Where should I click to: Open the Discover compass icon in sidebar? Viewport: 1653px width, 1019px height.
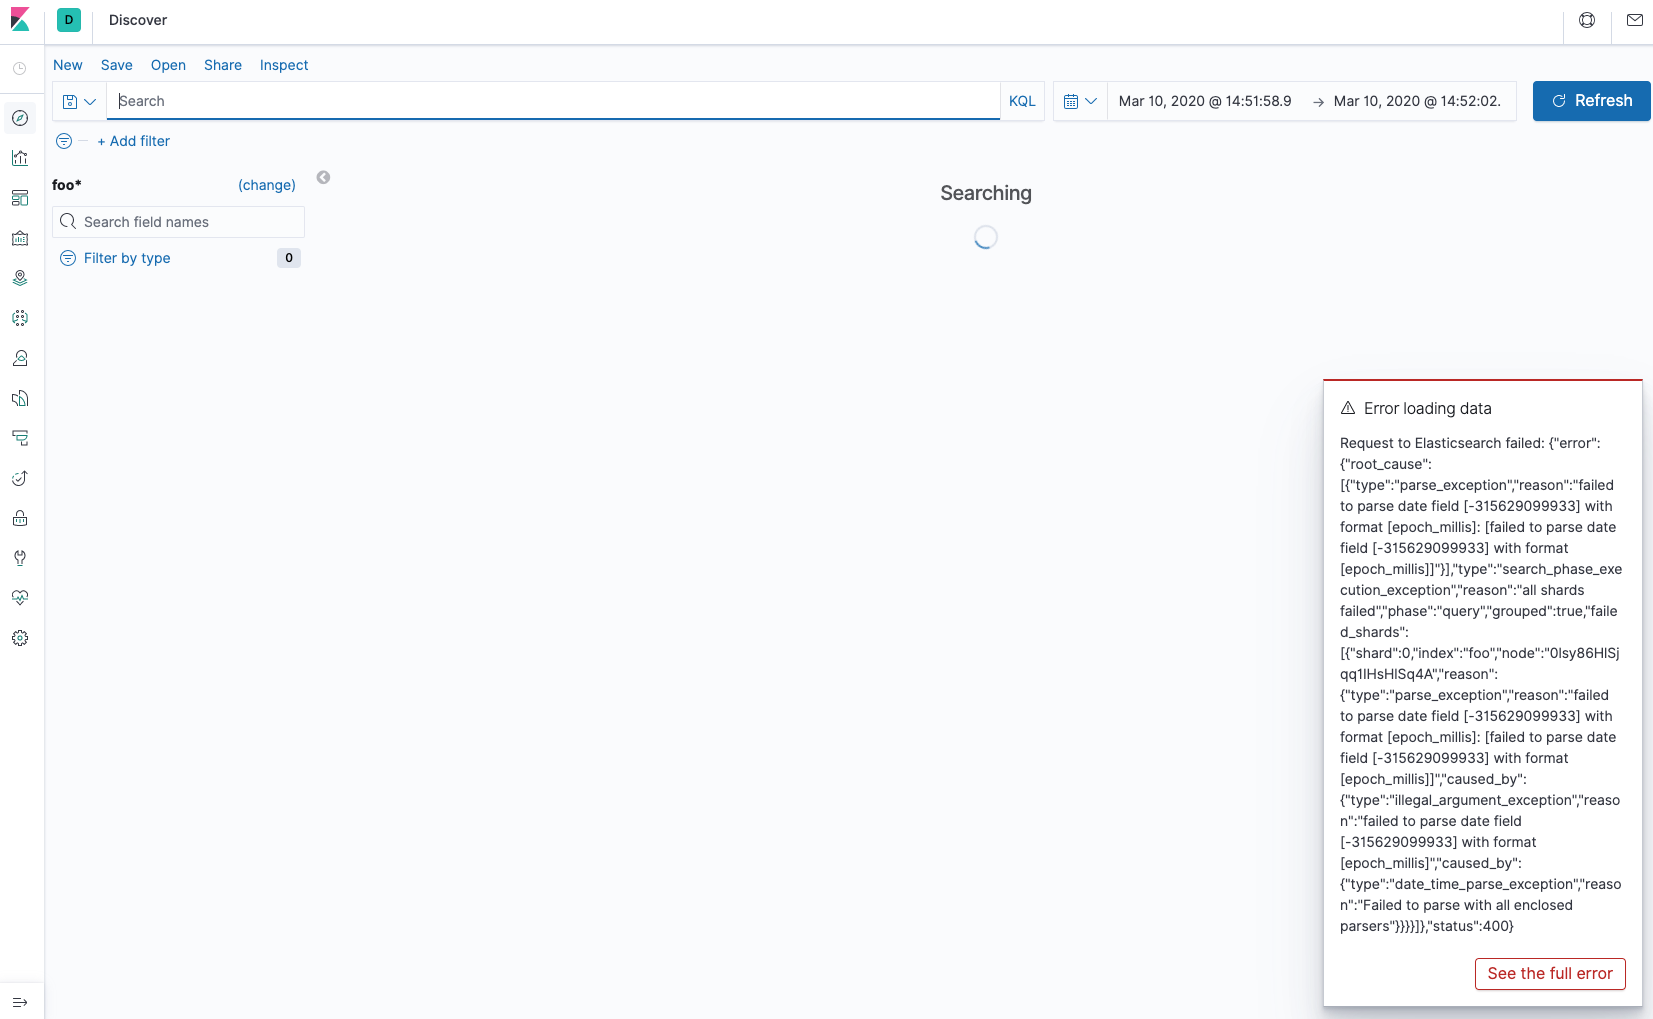20,117
